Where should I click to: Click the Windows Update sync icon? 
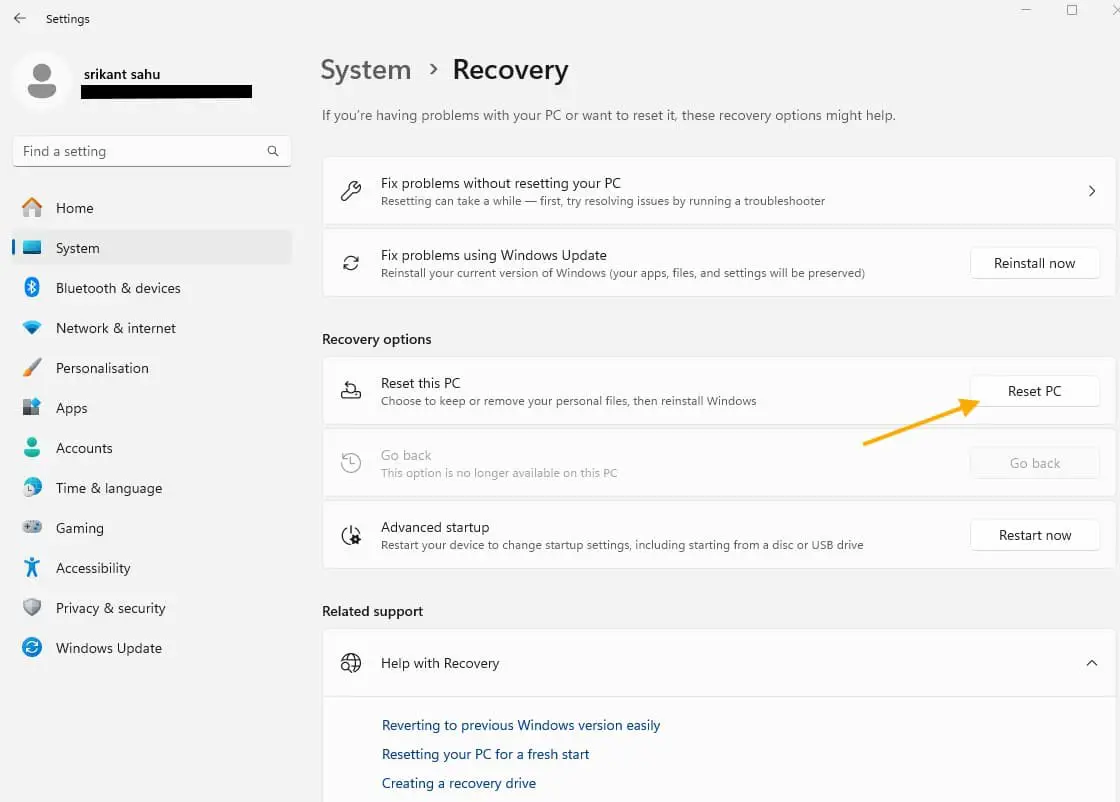32,648
